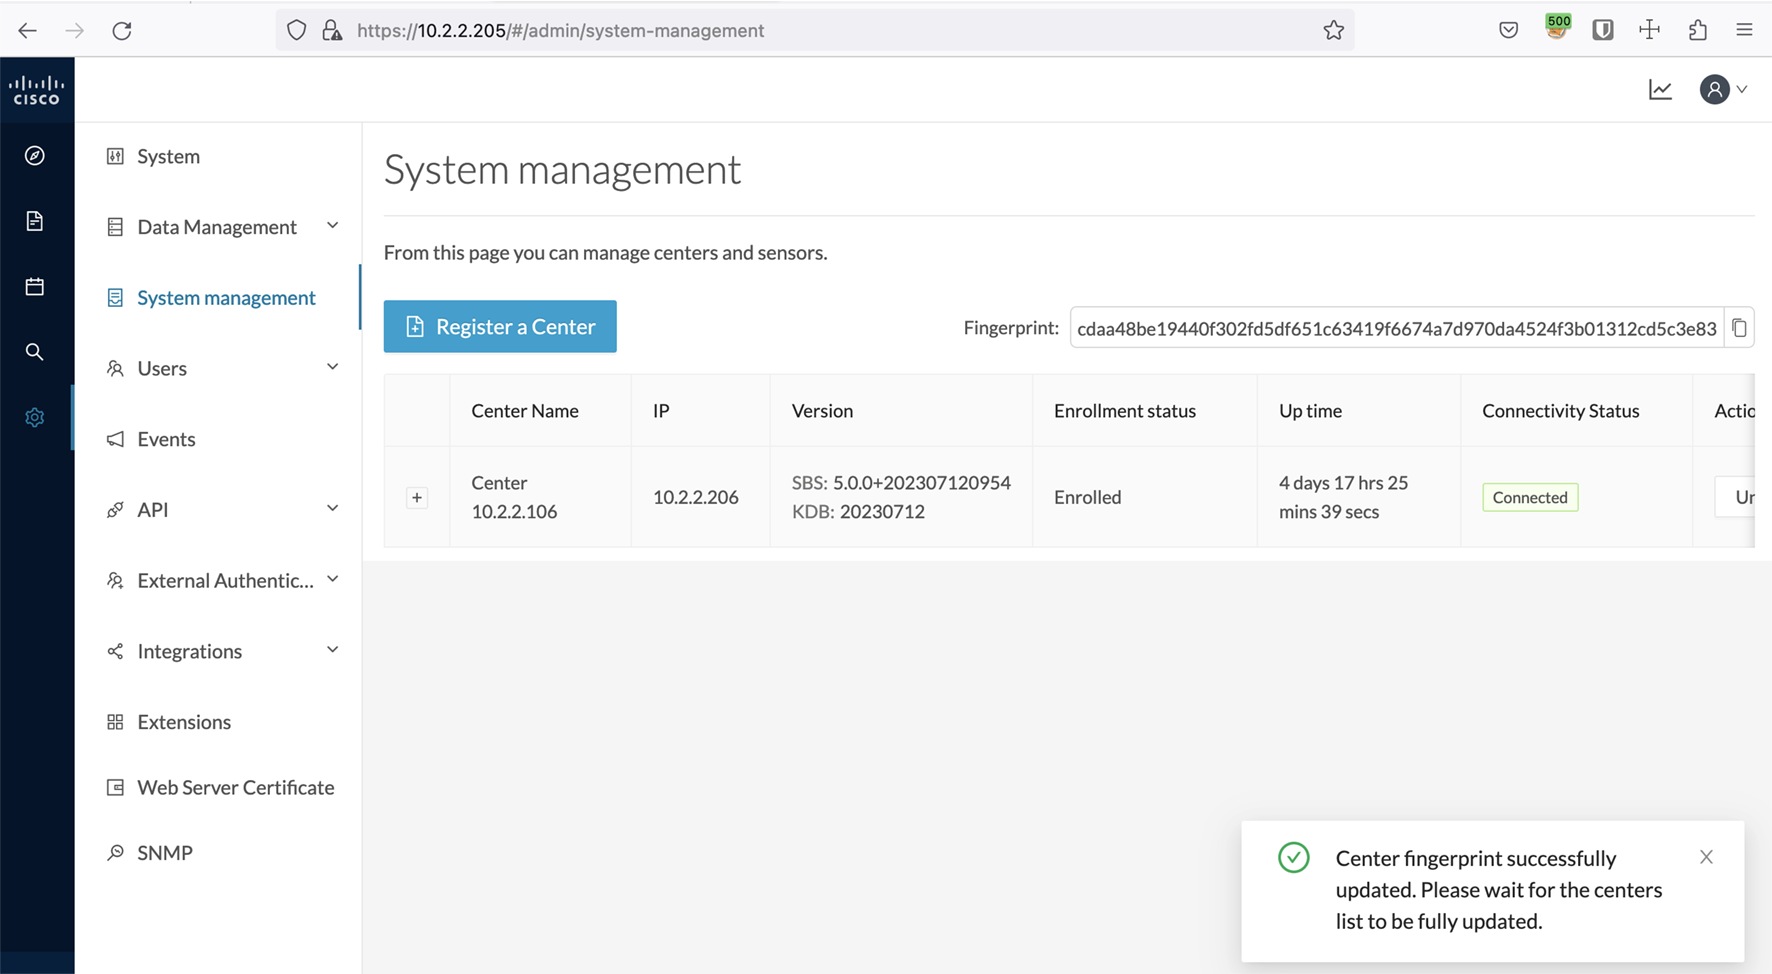Click the shield icon in the address bar

coord(296,30)
